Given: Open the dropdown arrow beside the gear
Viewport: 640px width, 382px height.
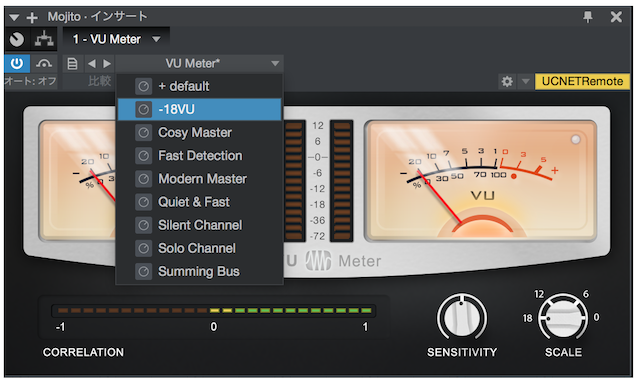Looking at the screenshot, I should point(525,82).
